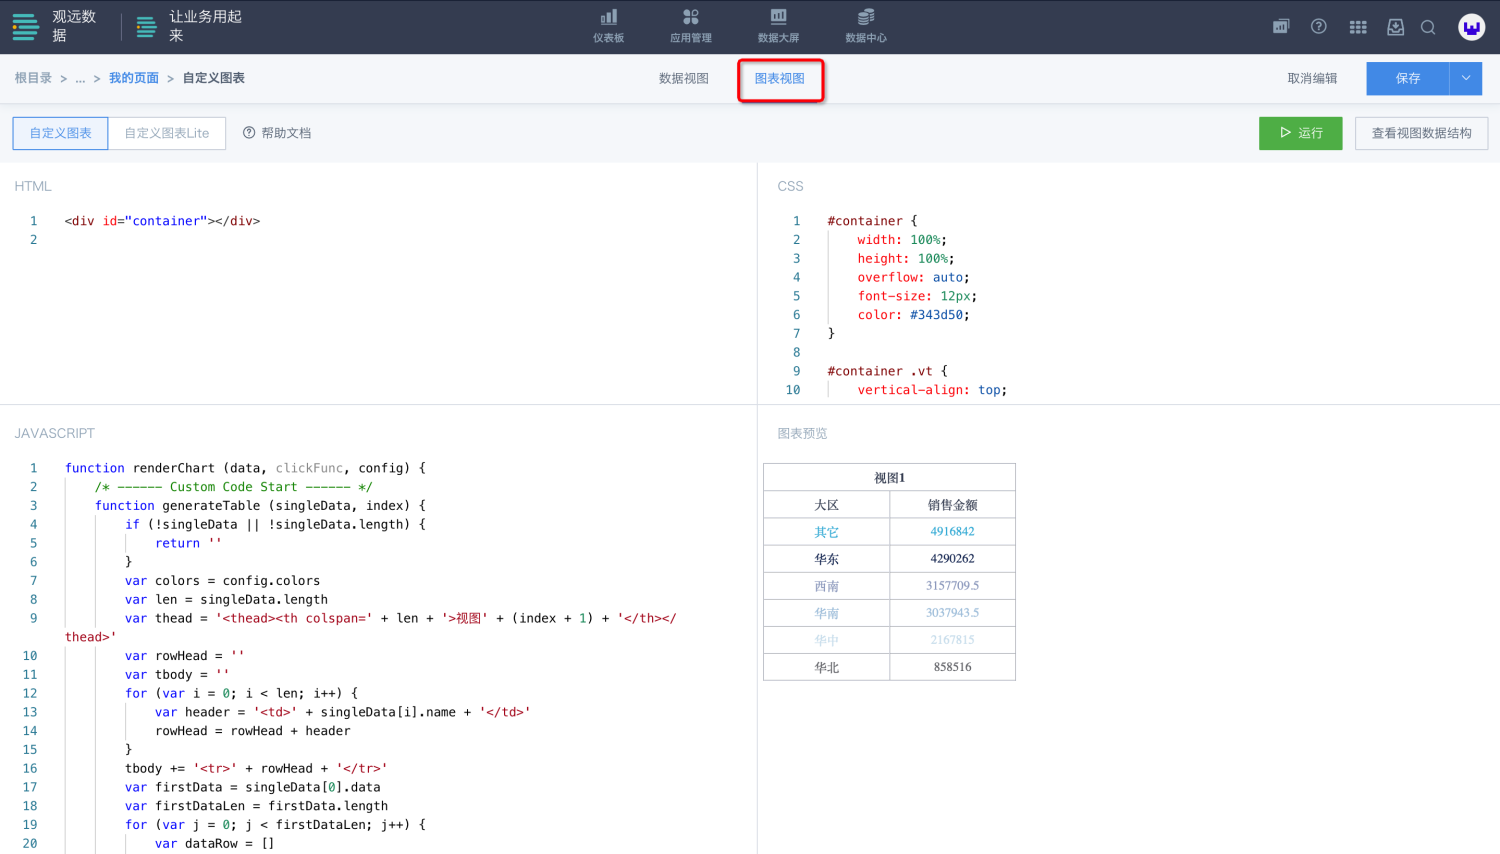
Task: Click 查看视图数据结构 button
Action: click(1421, 133)
